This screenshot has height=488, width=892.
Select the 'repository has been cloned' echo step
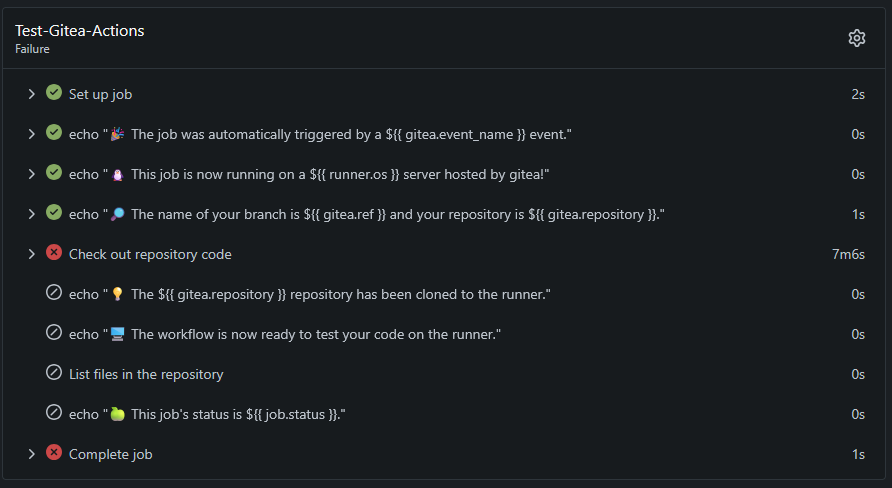click(310, 294)
